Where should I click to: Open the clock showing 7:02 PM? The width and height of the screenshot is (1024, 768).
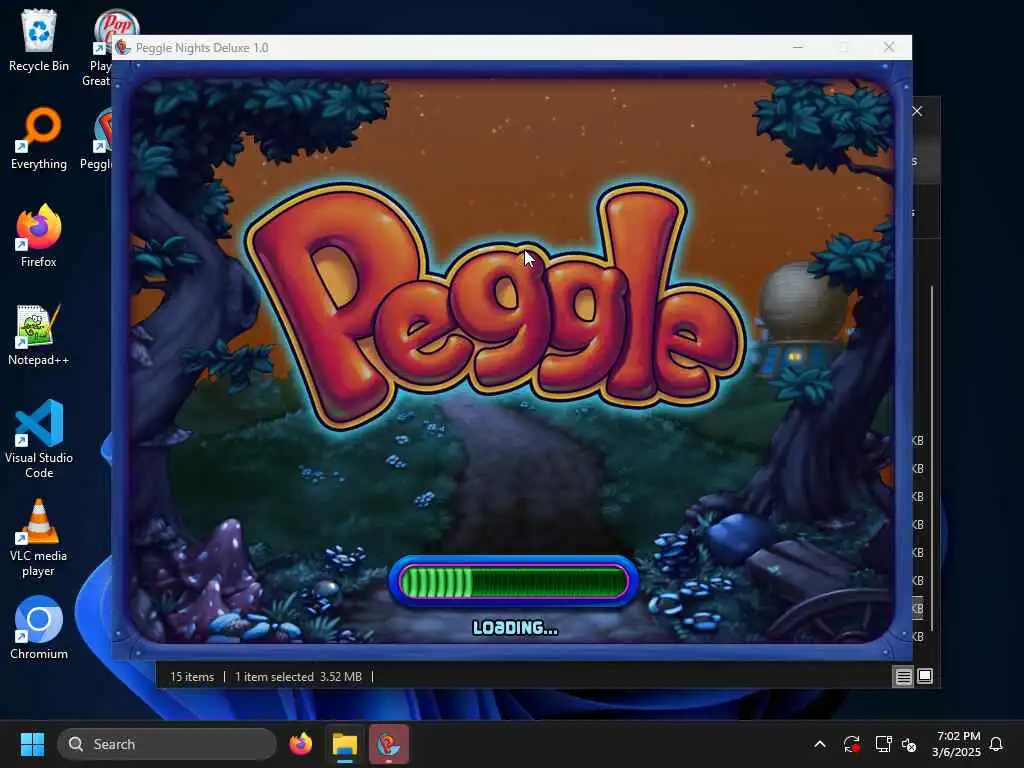pos(957,744)
